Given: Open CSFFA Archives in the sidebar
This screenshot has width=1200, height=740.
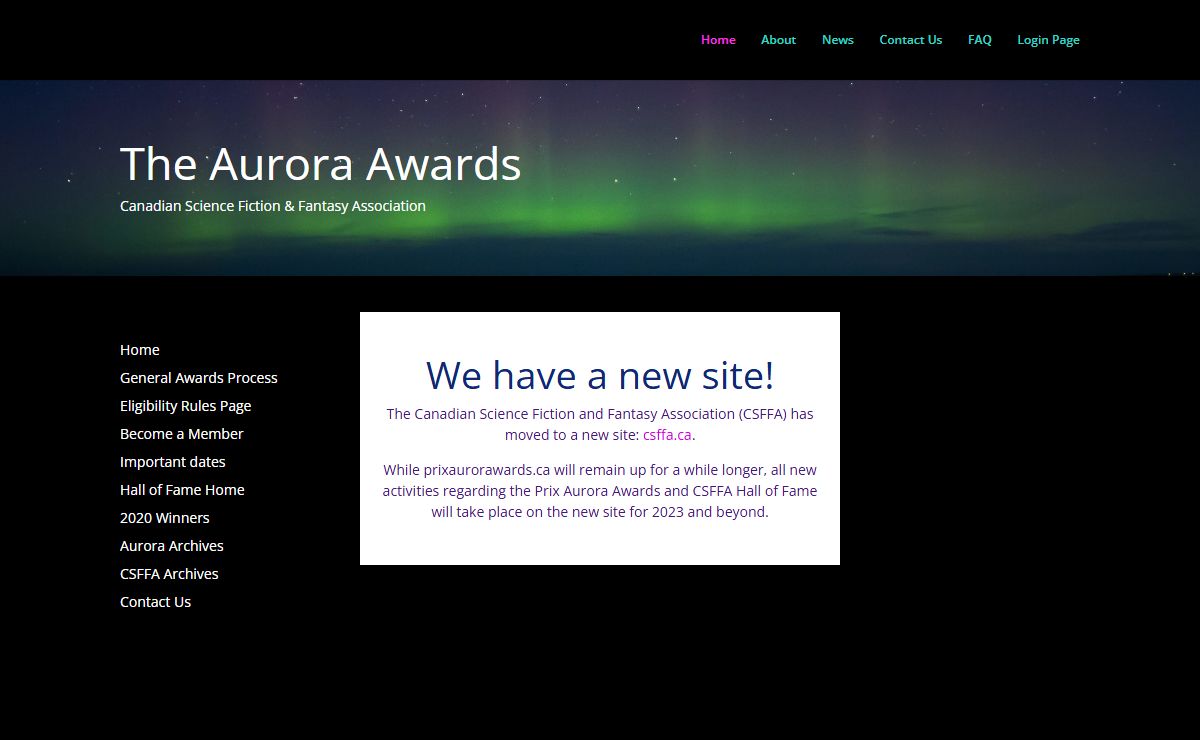Looking at the screenshot, I should (169, 574).
